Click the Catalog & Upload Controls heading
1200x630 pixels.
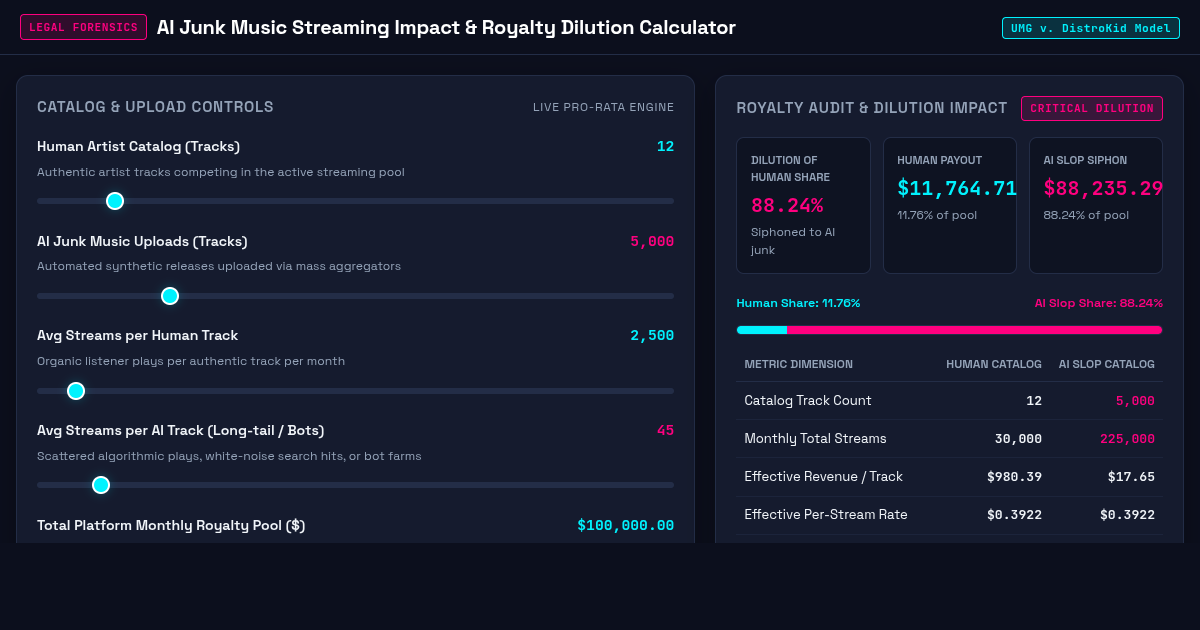[155, 107]
